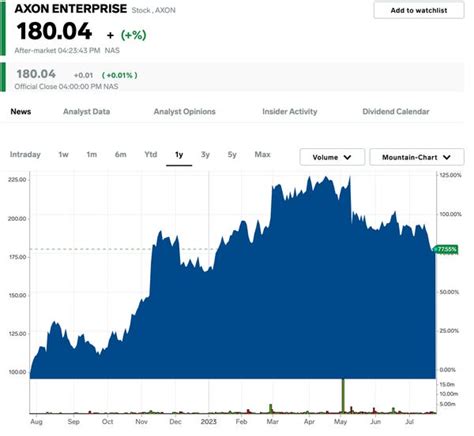Click the +0.01% change value
474x436 pixels.
(120, 75)
